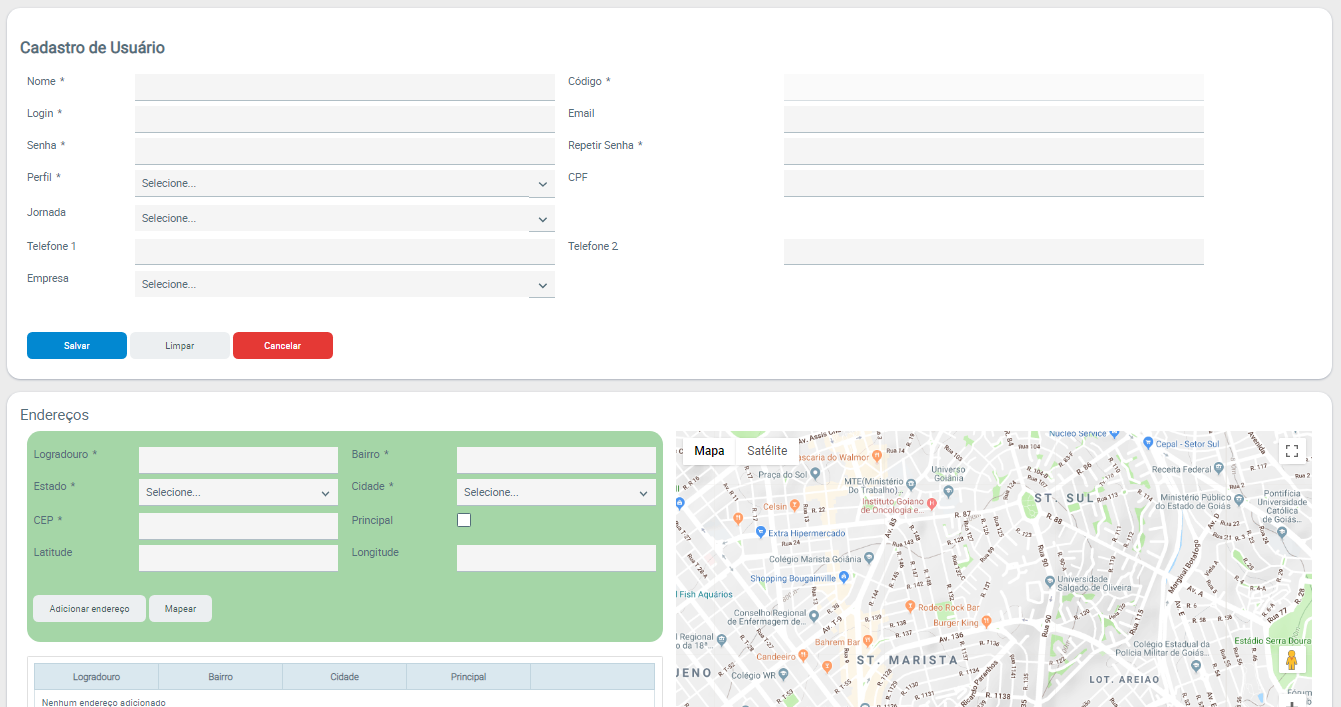The width and height of the screenshot is (1341, 707).
Task: Click the Mapear button
Action: click(181, 609)
